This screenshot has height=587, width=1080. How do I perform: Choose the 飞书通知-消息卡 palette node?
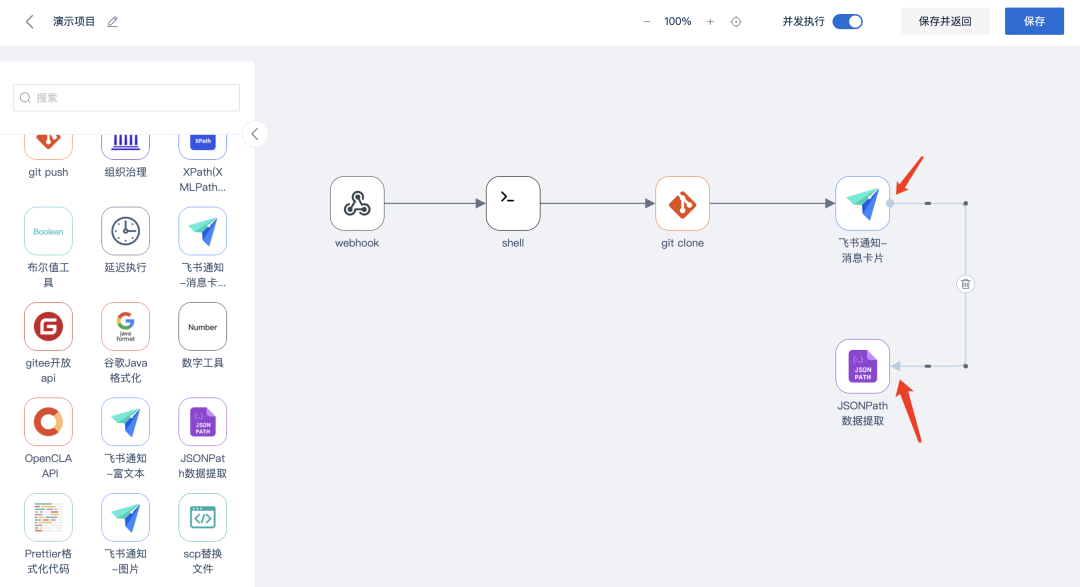tap(202, 231)
